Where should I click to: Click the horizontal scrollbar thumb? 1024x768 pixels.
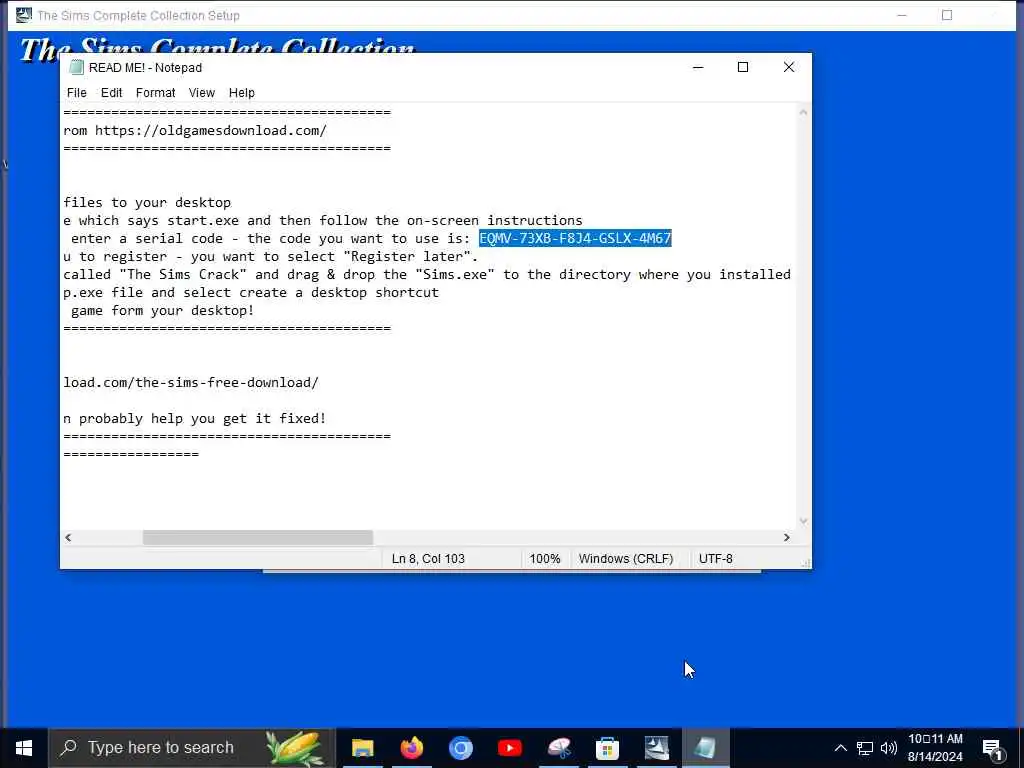(258, 537)
